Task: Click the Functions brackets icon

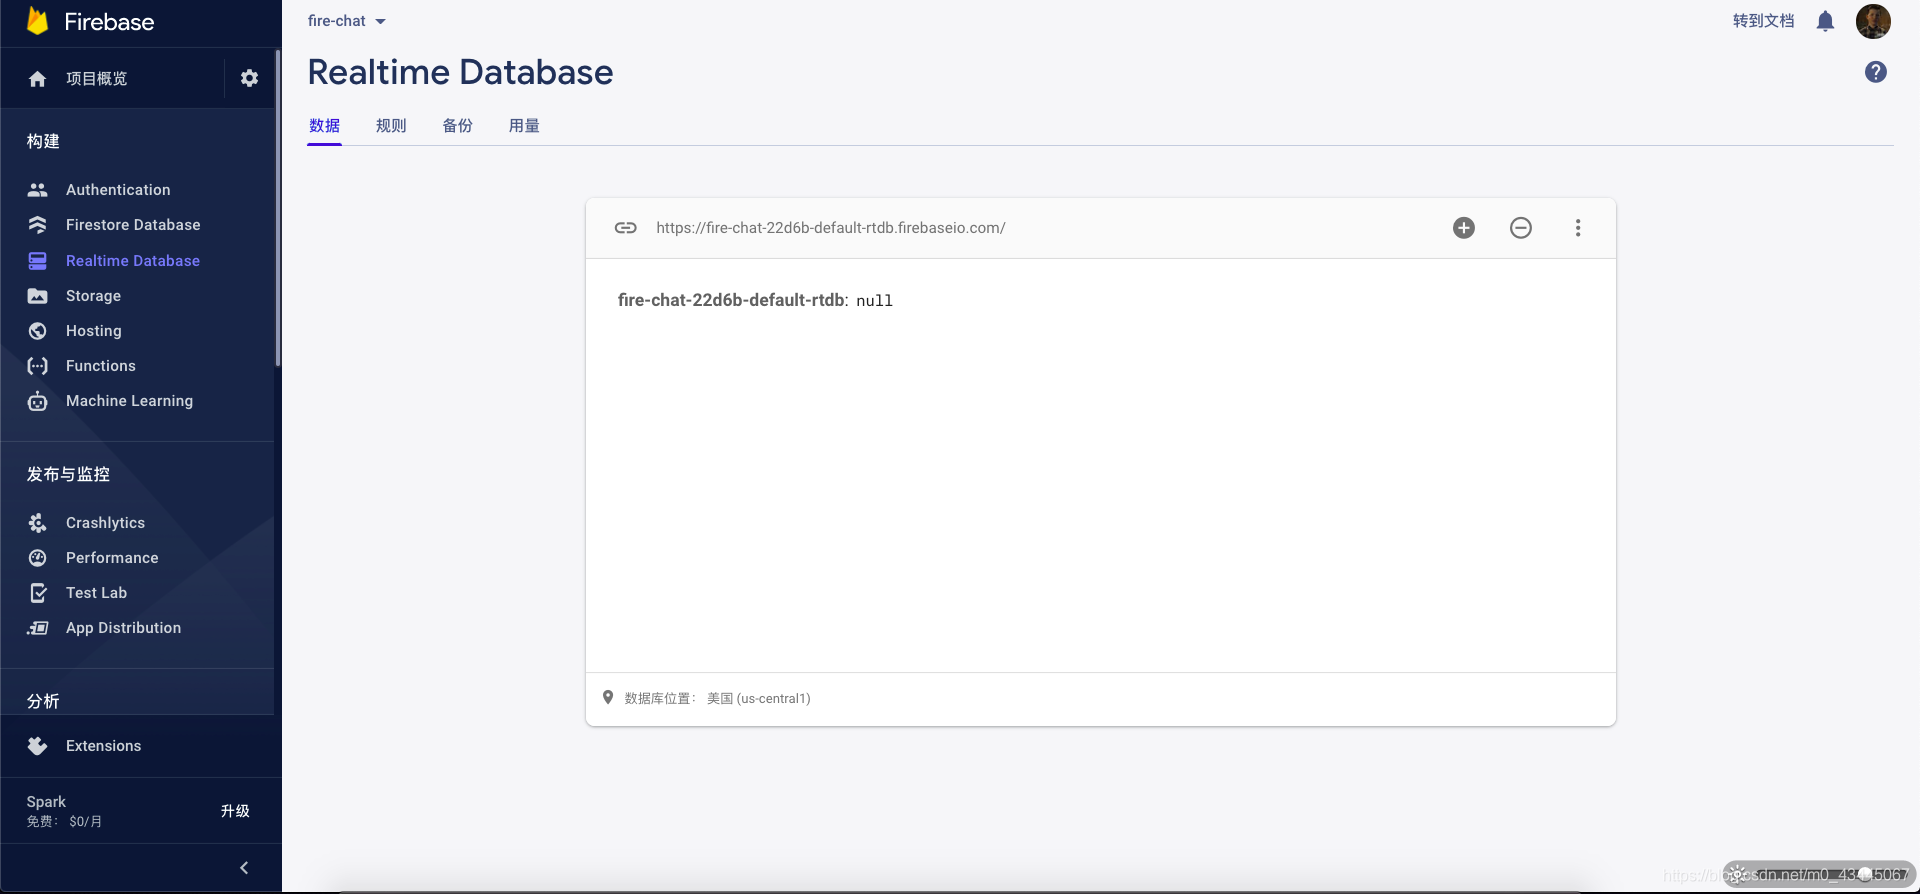Action: pos(38,366)
